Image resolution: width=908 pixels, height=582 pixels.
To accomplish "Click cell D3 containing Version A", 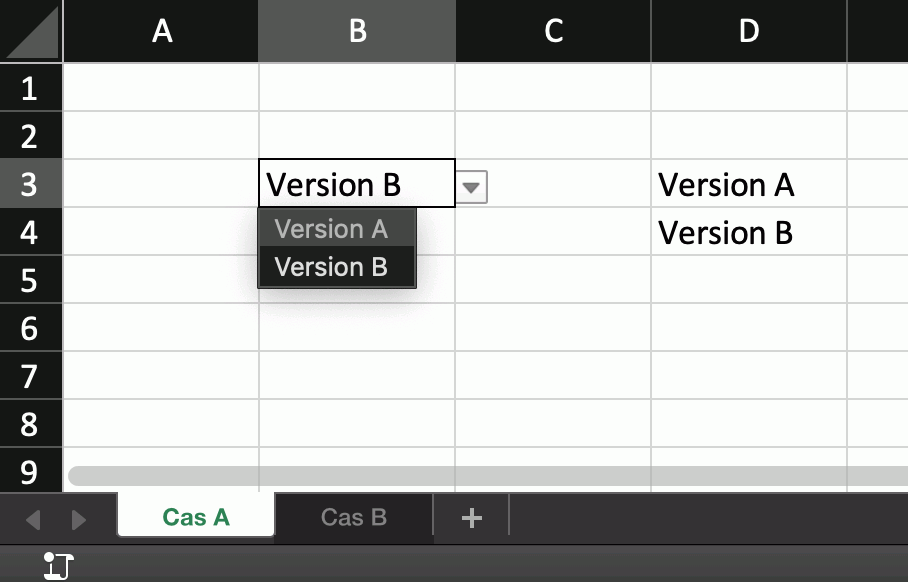I will pyautogui.click(x=747, y=185).
